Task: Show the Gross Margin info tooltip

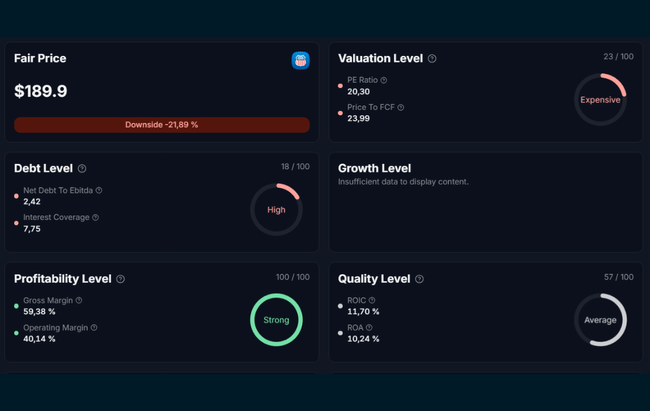Action: tap(79, 300)
